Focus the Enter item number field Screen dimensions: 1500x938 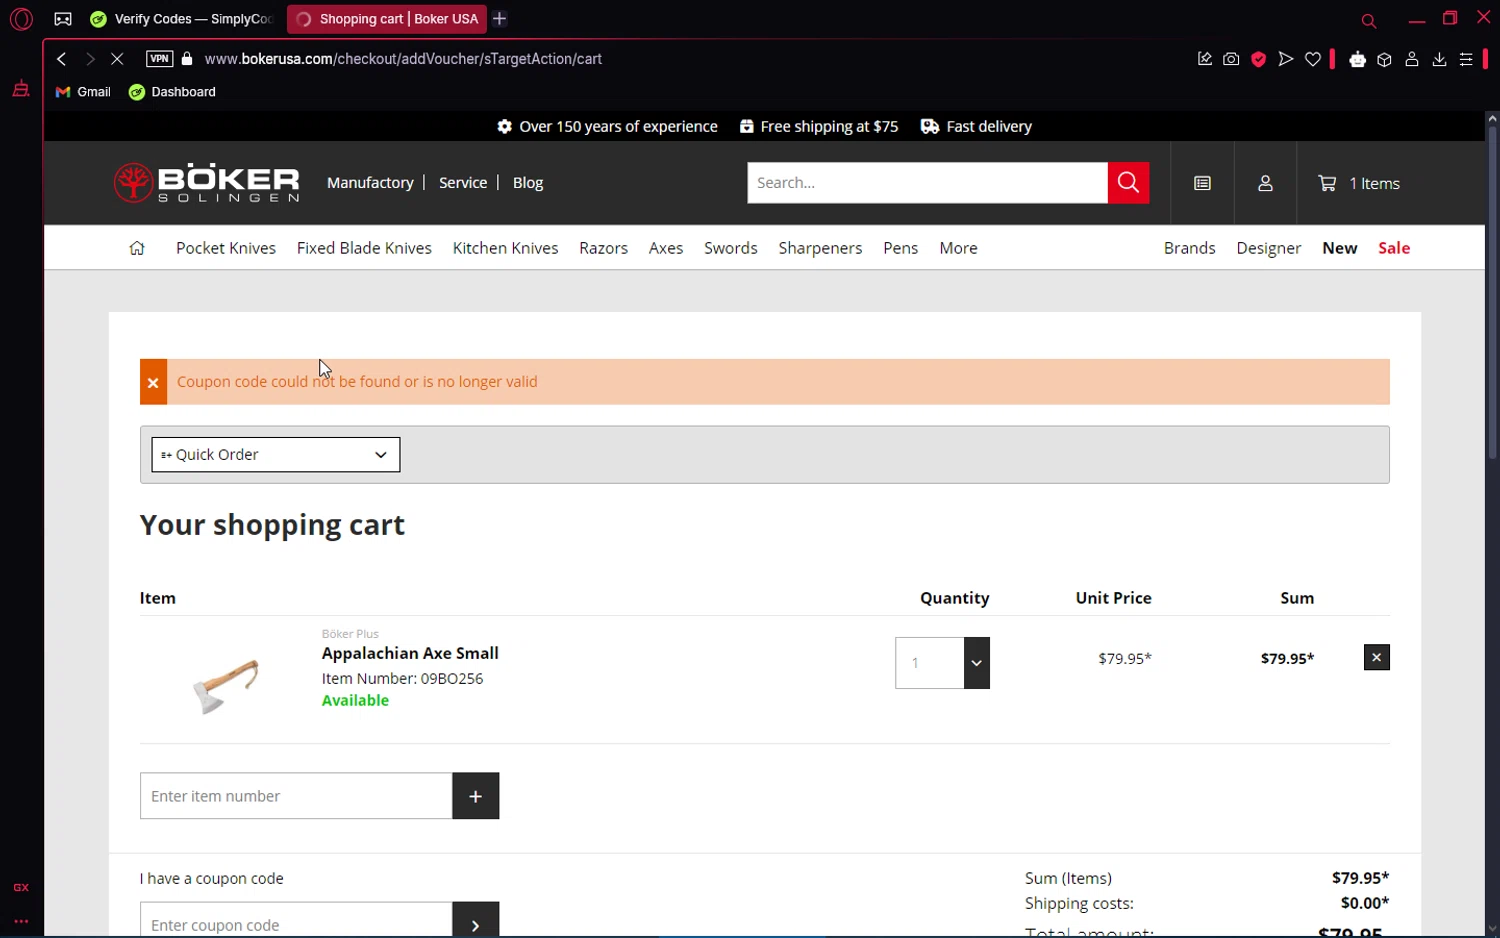point(296,796)
